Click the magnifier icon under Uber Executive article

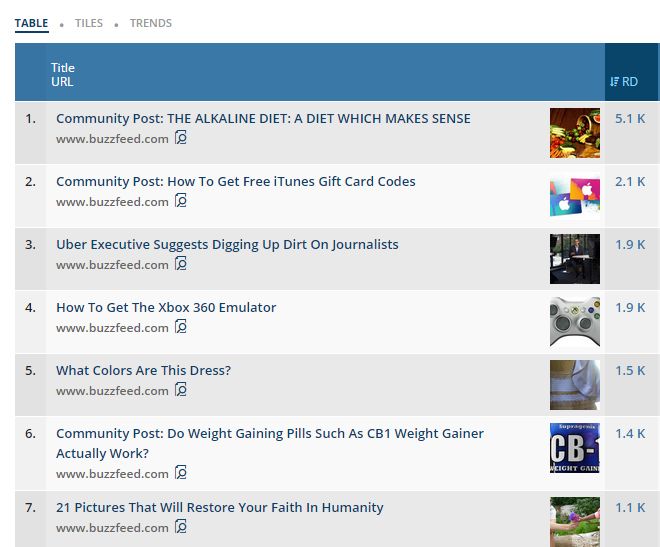(x=181, y=265)
